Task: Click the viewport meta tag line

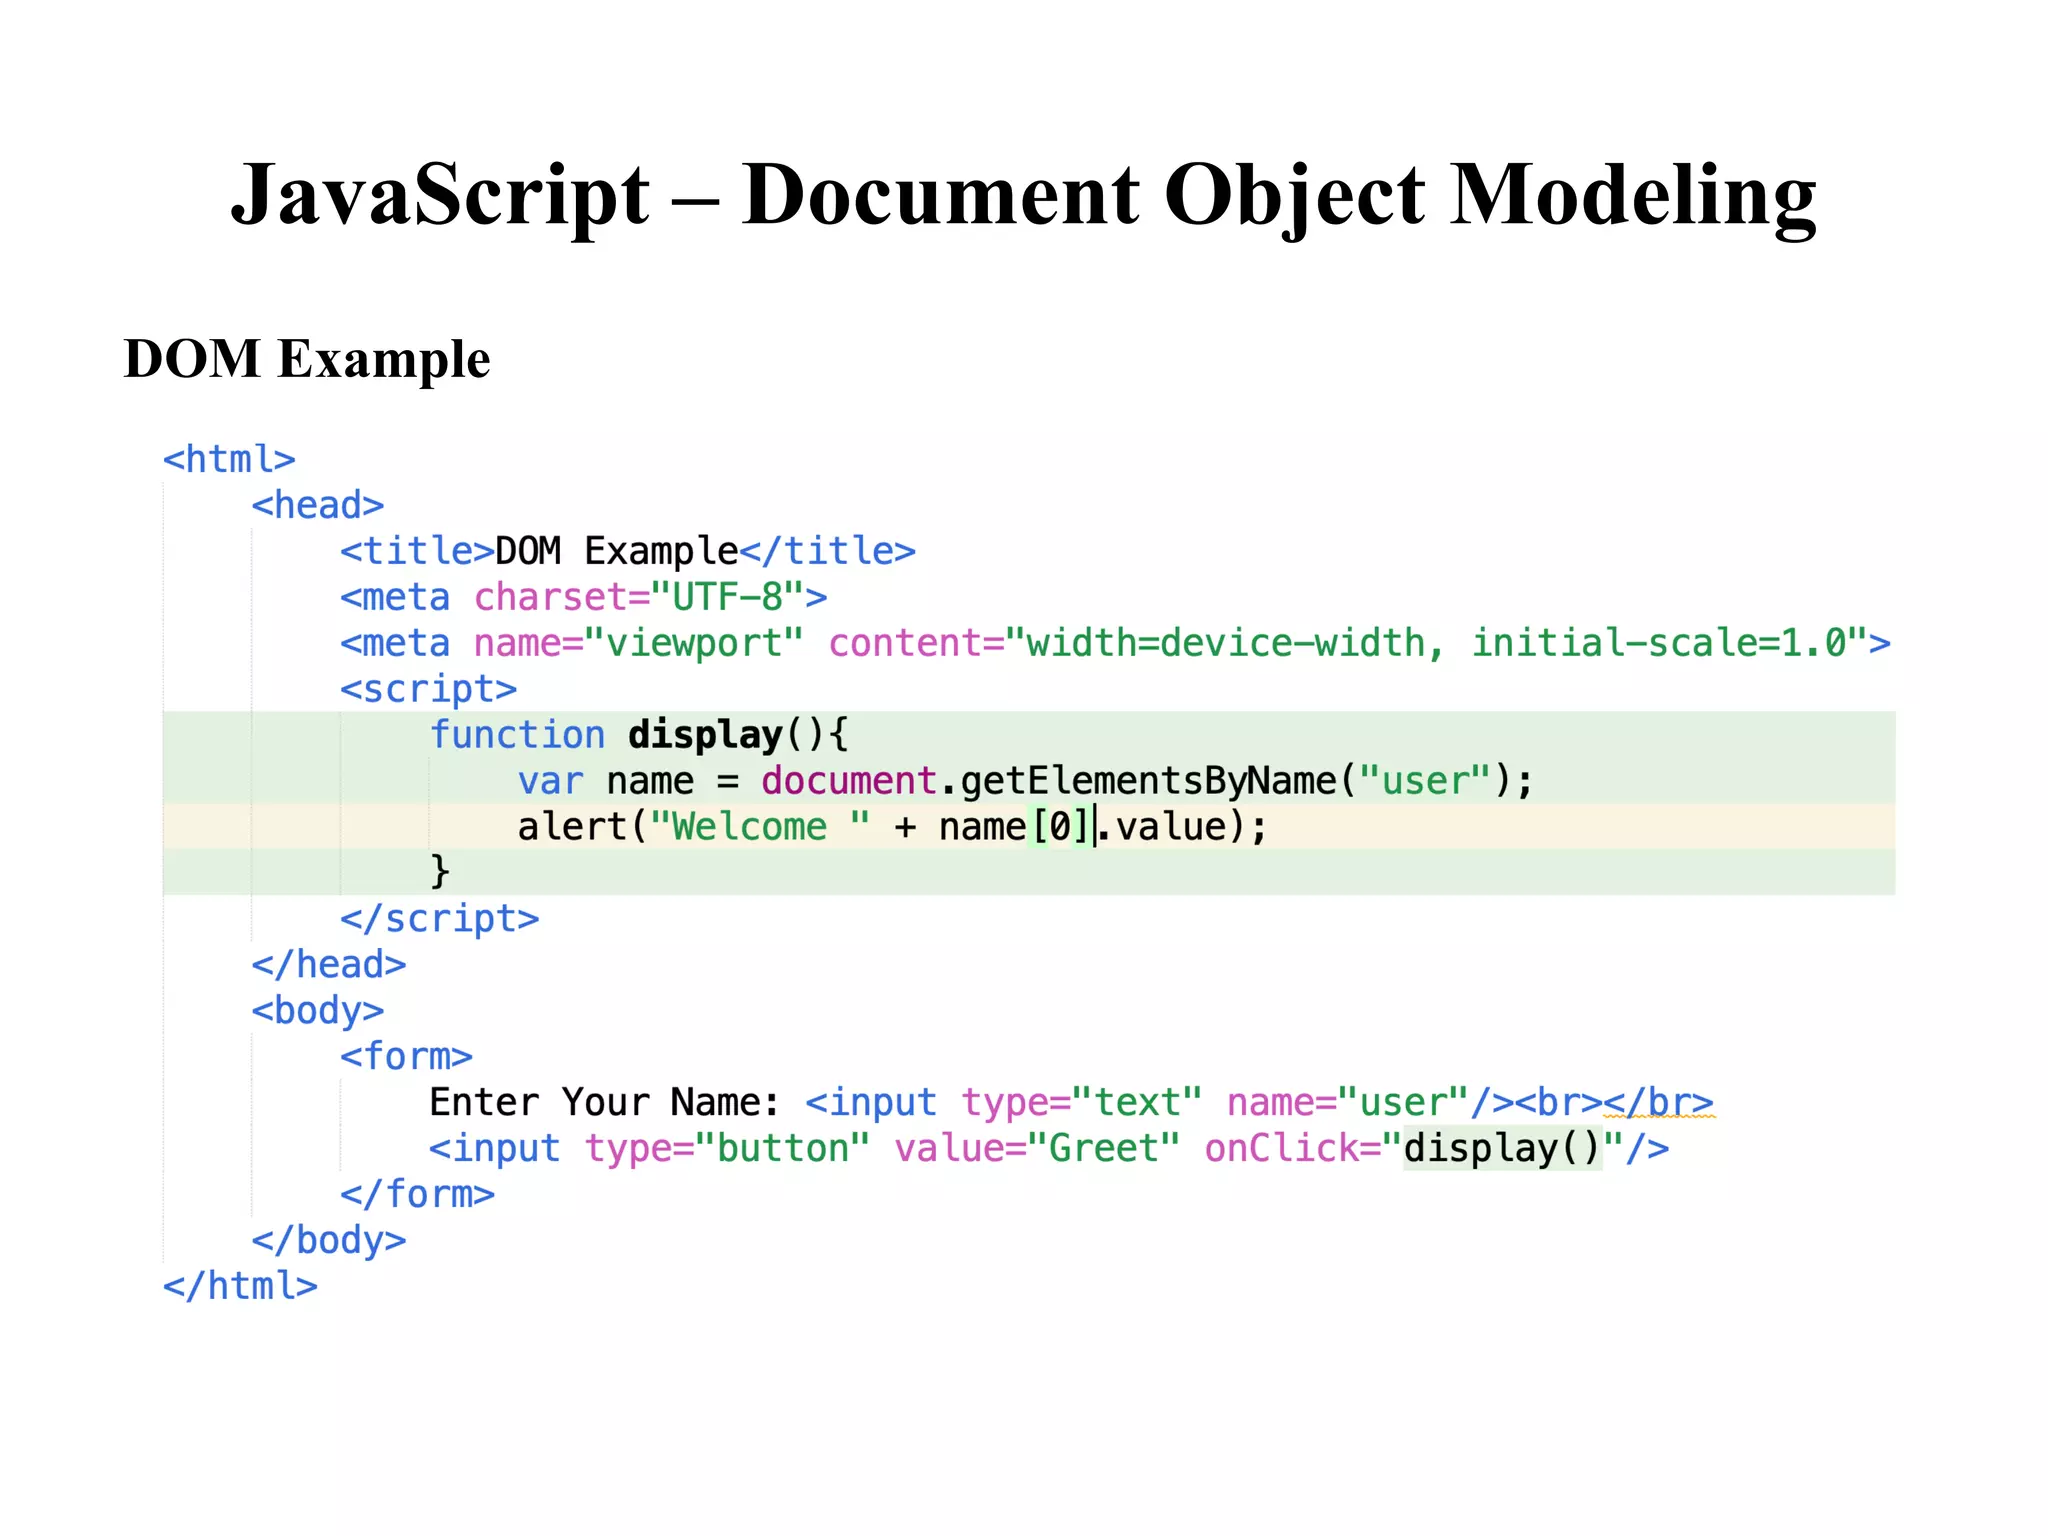Action: [1115, 643]
